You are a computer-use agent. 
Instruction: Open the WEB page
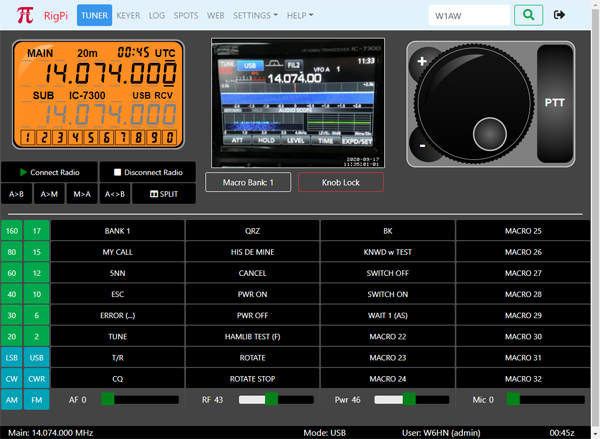click(215, 15)
